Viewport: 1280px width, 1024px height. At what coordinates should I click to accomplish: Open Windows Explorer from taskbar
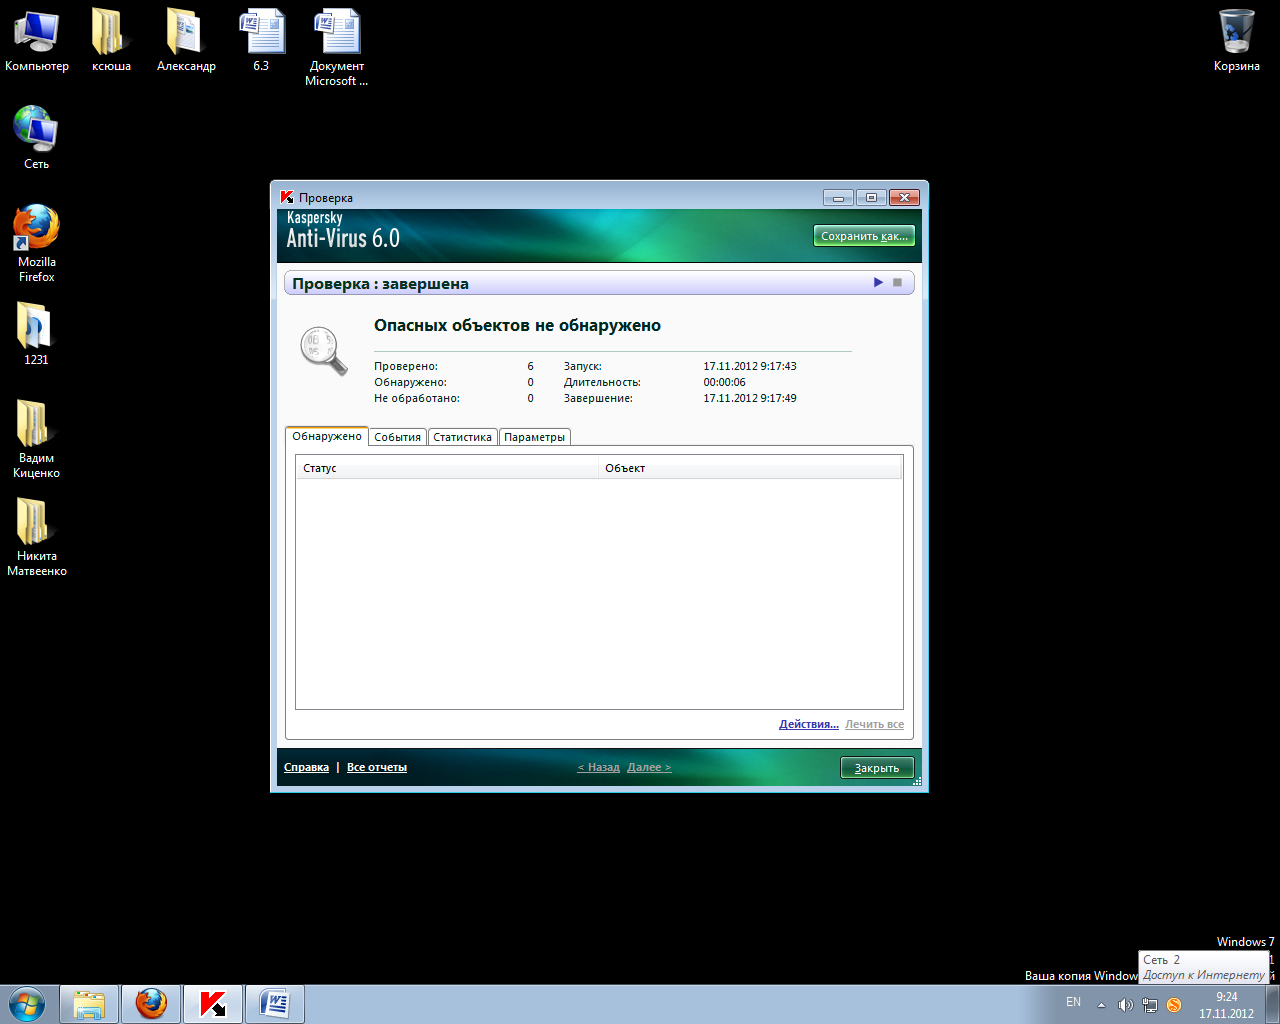pos(89,1004)
